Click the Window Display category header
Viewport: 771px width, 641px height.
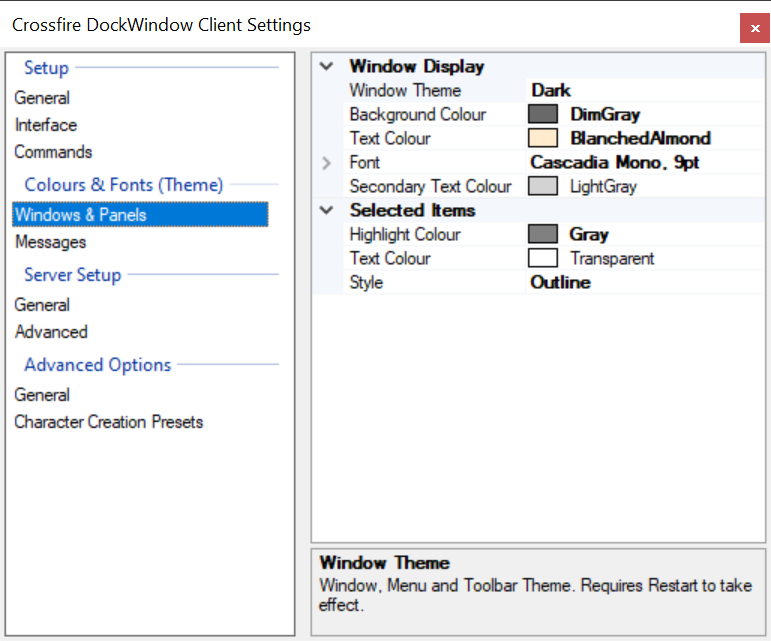417,66
